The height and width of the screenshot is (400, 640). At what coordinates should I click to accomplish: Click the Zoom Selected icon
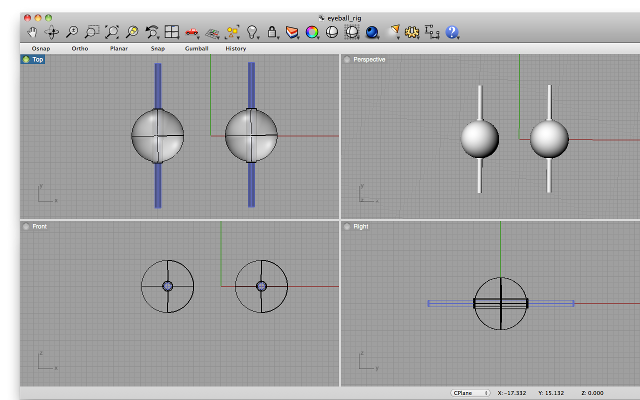[x=132, y=32]
